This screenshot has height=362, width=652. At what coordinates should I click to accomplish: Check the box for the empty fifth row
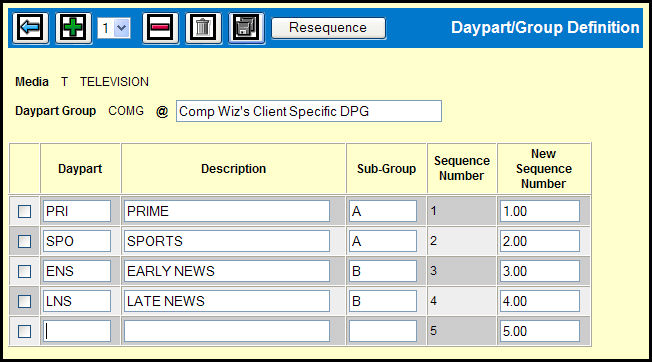pyautogui.click(x=25, y=331)
